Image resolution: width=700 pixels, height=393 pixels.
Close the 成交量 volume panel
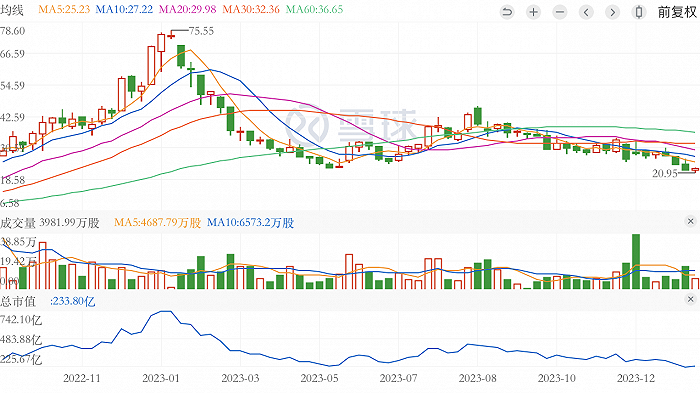tap(690, 221)
